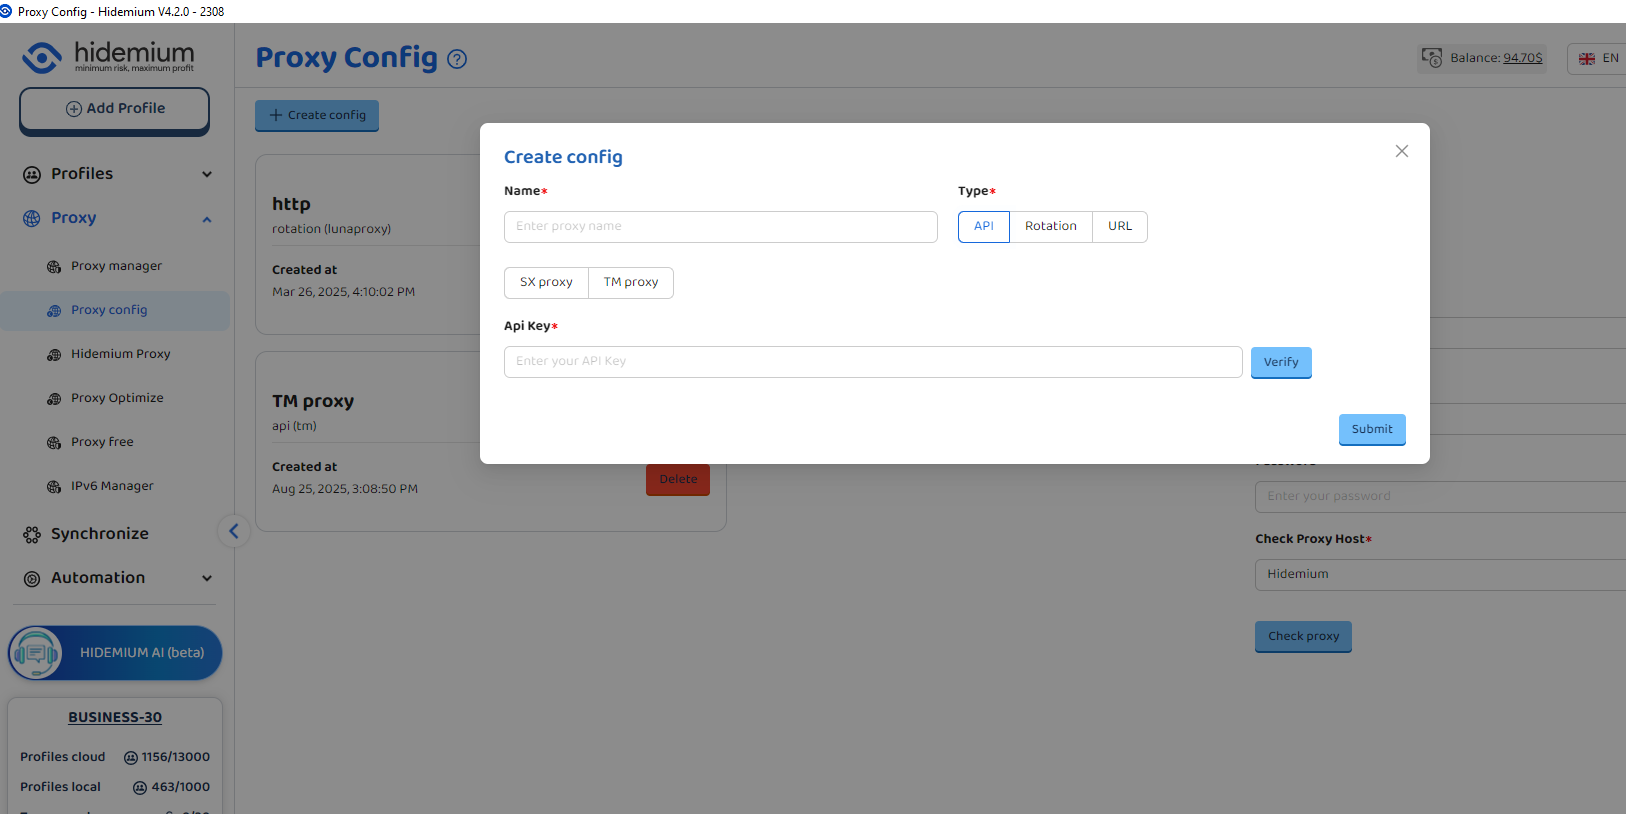Screen dimensions: 1626x814
Task: Click the Check proxy button
Action: 1303,637
